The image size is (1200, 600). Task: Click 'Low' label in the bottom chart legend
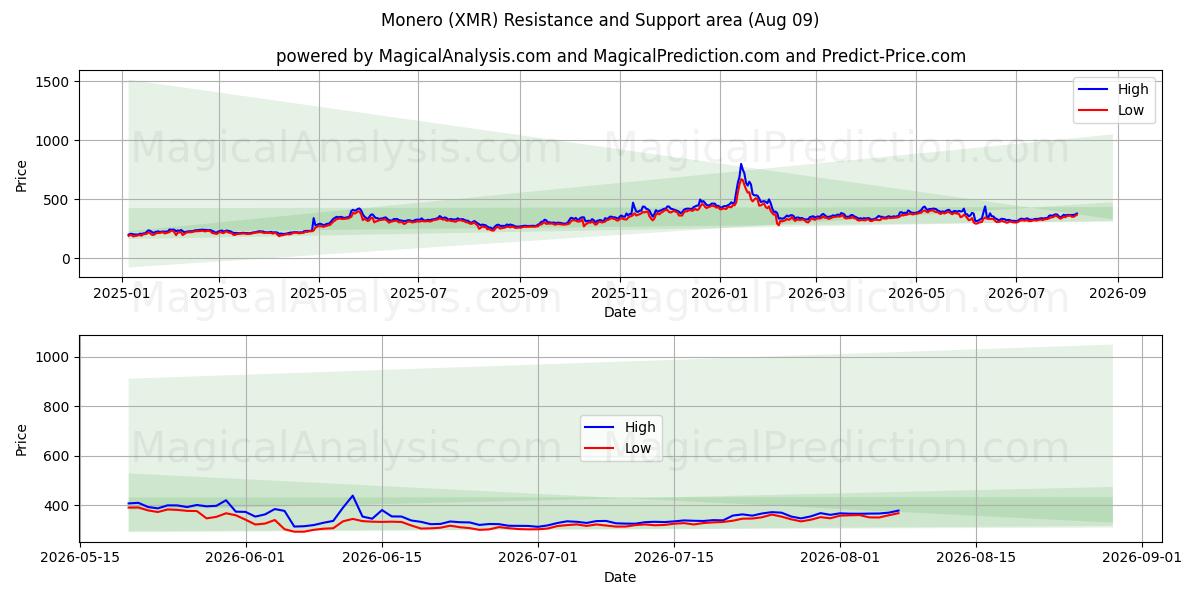click(638, 448)
